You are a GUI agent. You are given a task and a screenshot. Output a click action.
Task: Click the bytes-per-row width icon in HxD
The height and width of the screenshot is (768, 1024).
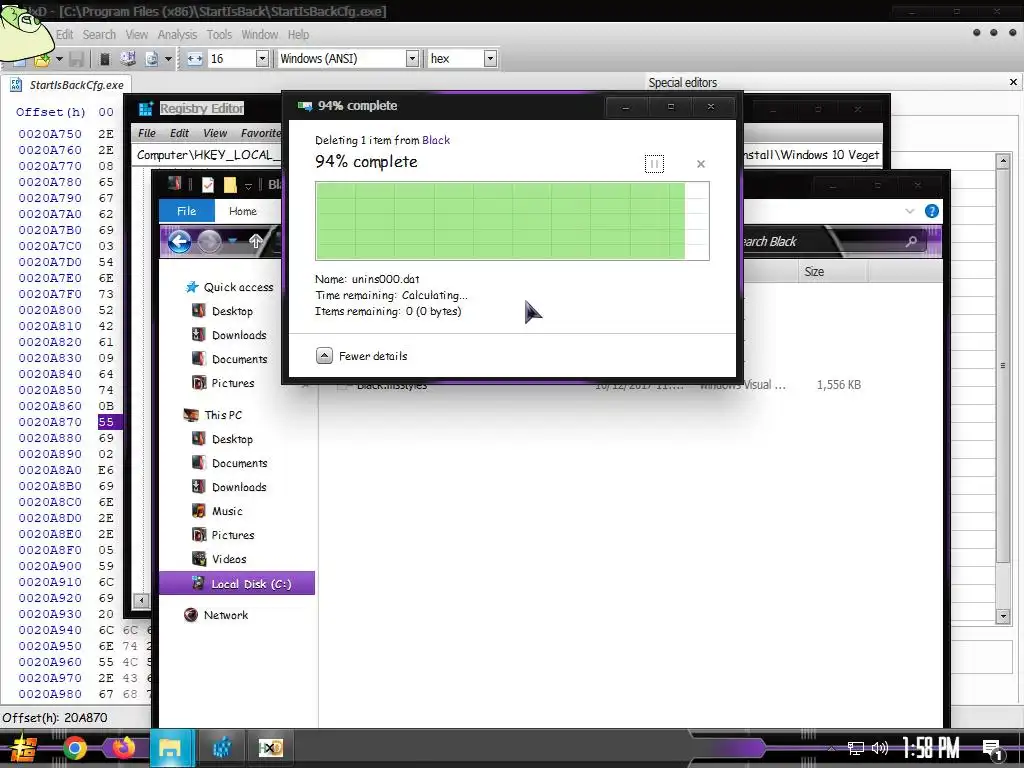point(195,59)
